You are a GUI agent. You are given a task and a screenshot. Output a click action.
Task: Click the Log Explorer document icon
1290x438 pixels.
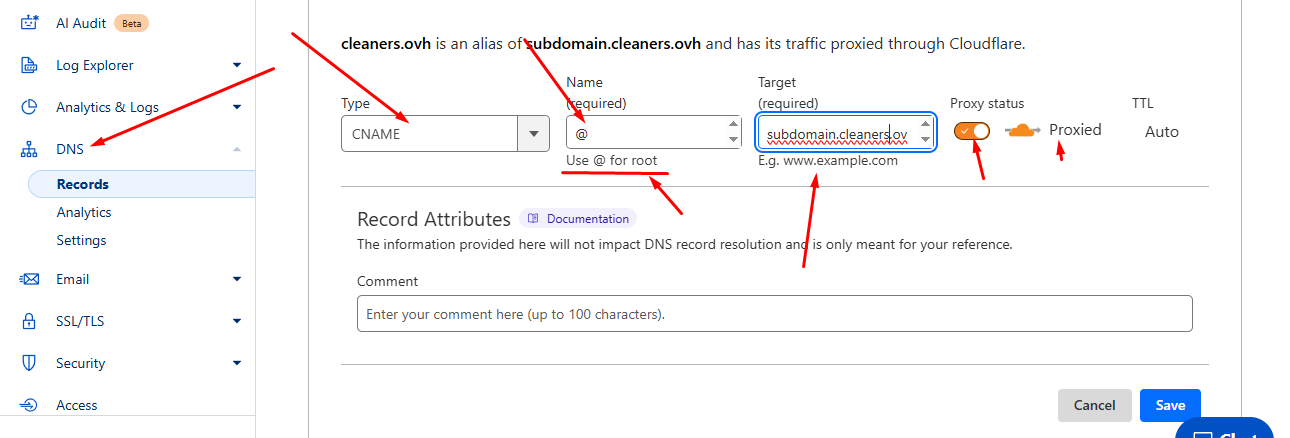[30, 65]
